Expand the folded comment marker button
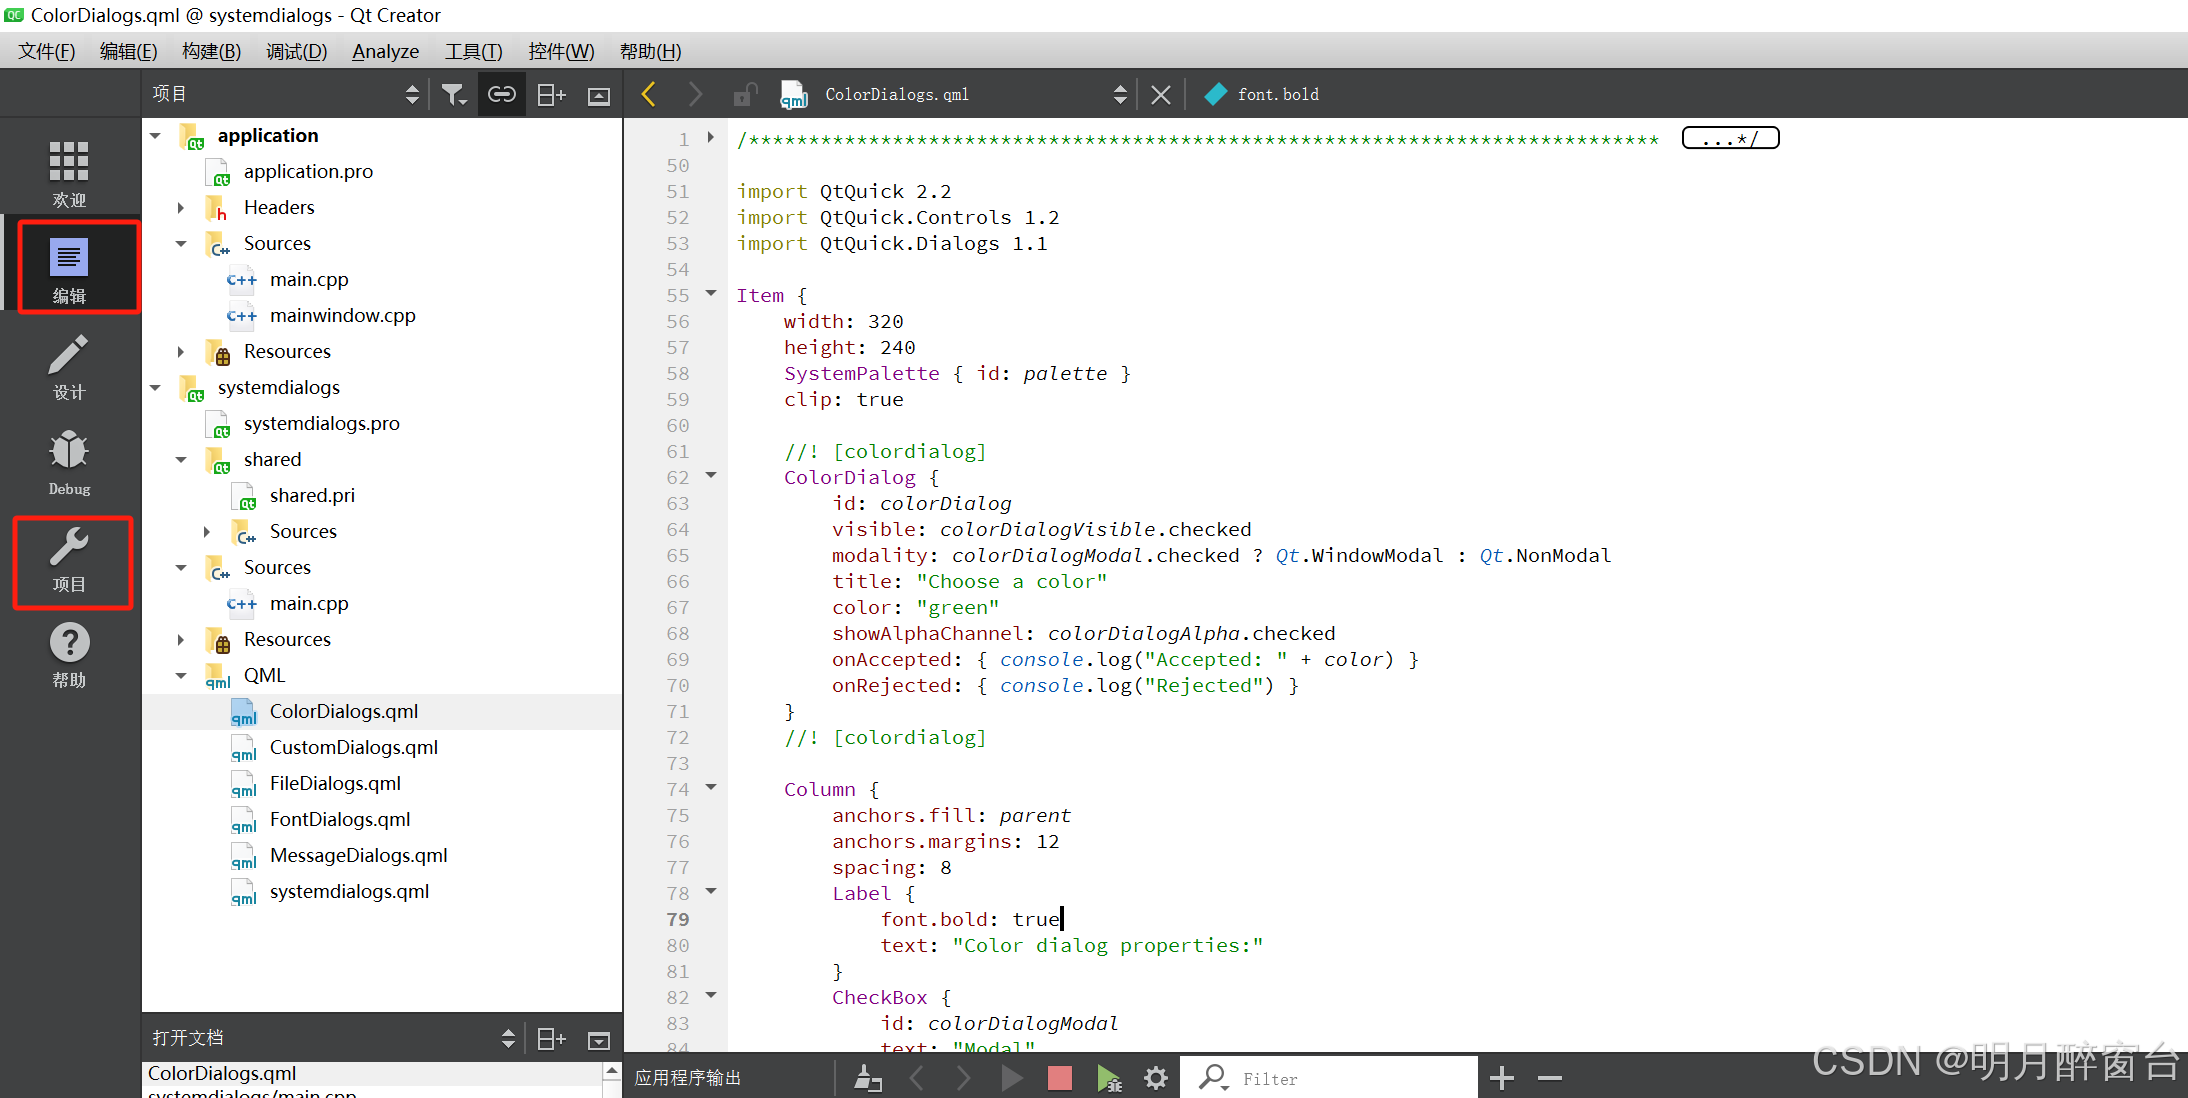2188x1098 pixels. click(1730, 138)
